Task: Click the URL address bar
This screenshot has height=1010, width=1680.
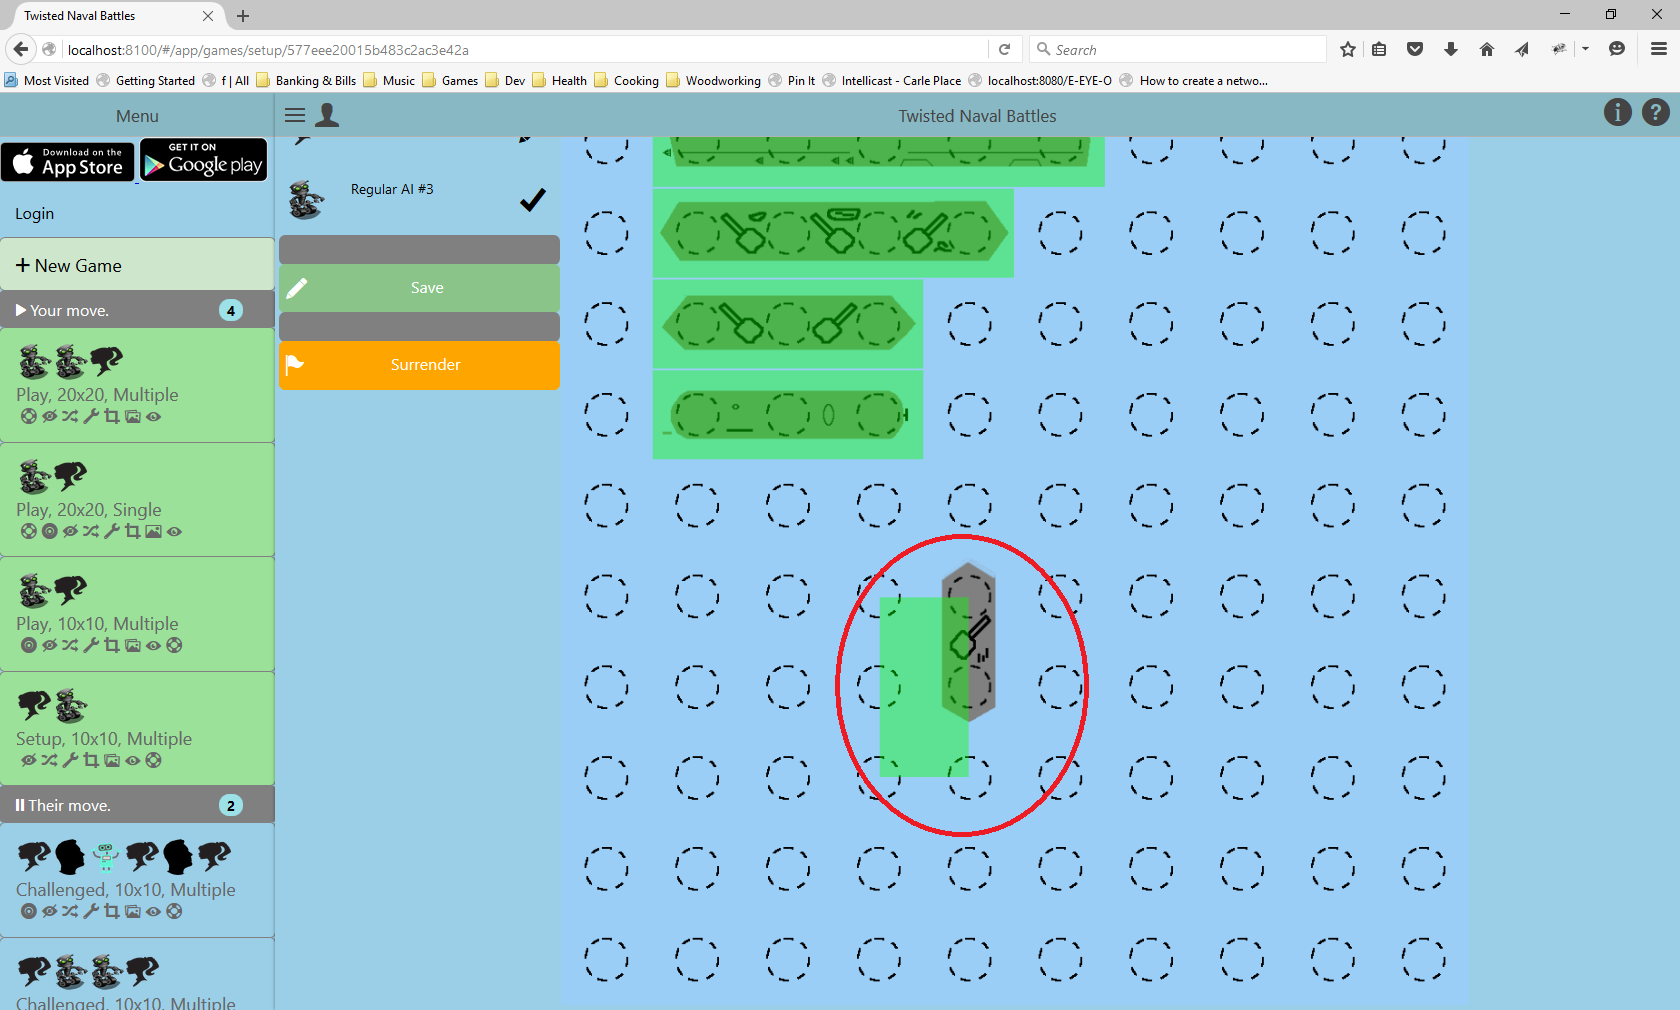Action: [x=525, y=49]
